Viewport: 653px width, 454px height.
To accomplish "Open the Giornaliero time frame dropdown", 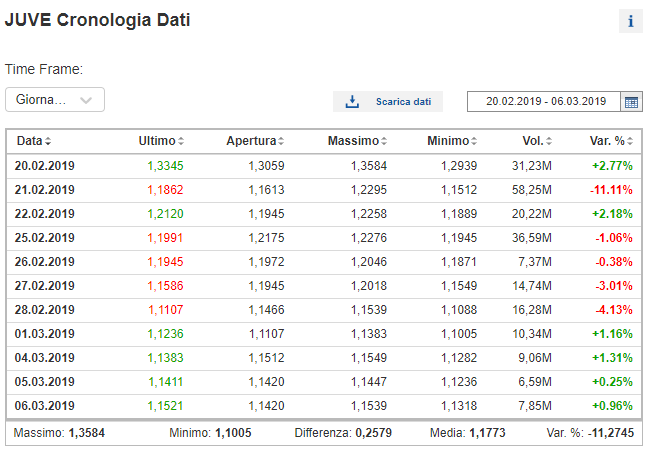I will tap(55, 100).
